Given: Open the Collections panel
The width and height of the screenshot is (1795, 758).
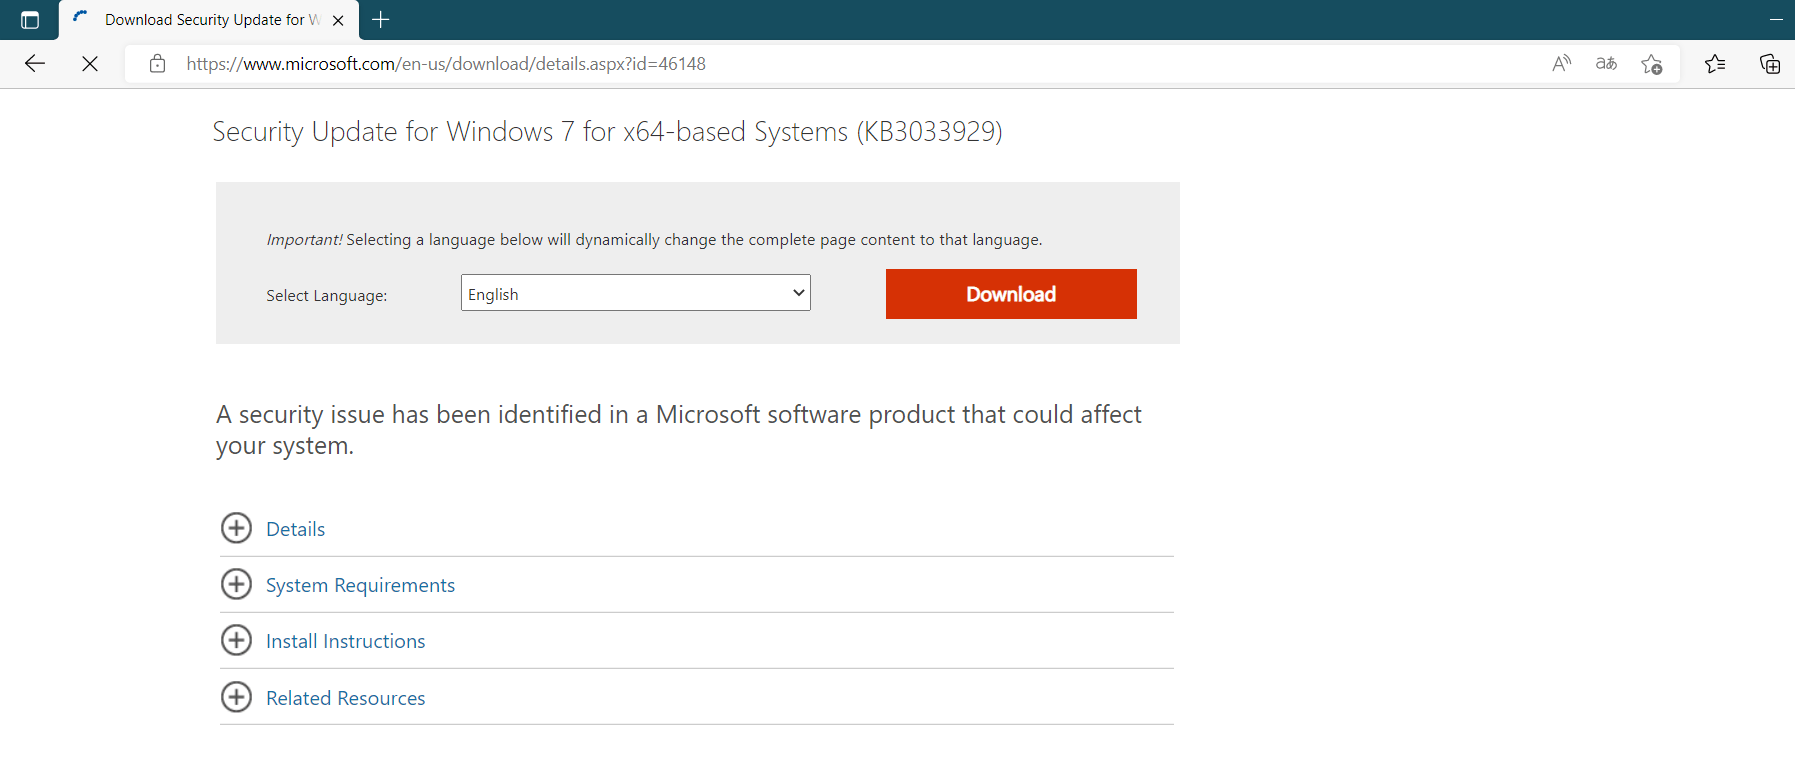Looking at the screenshot, I should coord(1770,64).
